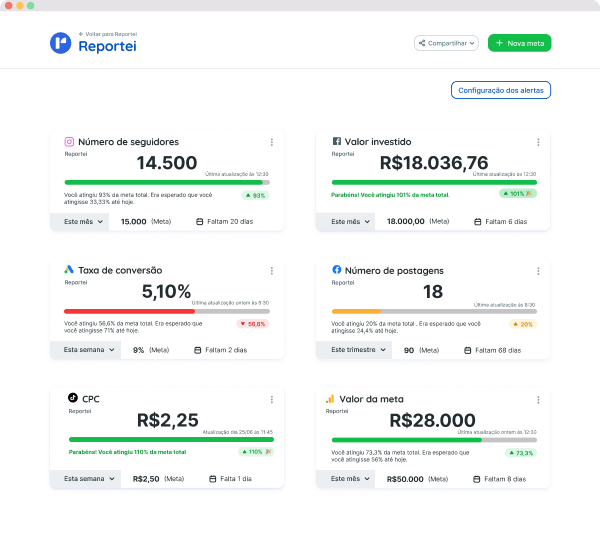Click the TikTok icon beside CPC
600x533 pixels.
(73, 398)
